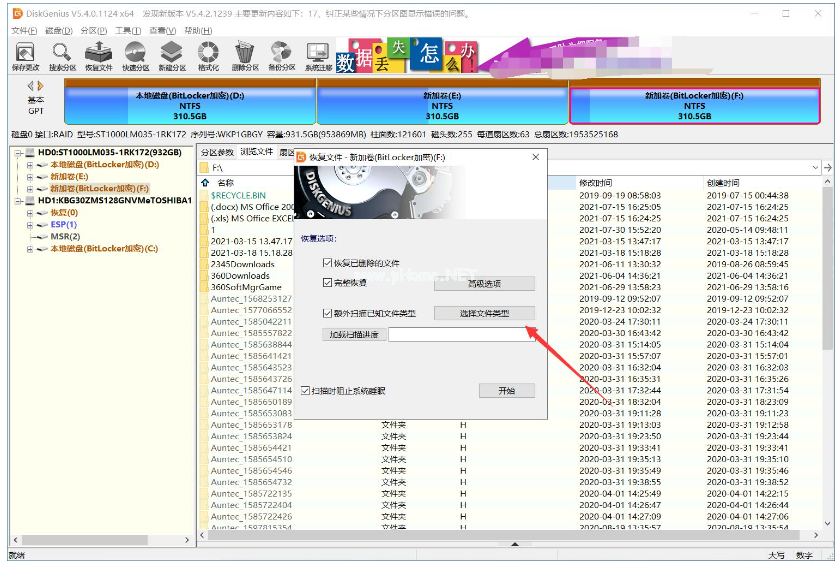Image resolution: width=840 pixels, height=567 pixels.
Task: Uncheck 恢复已删除的文件 checkbox
Action: 328,263
